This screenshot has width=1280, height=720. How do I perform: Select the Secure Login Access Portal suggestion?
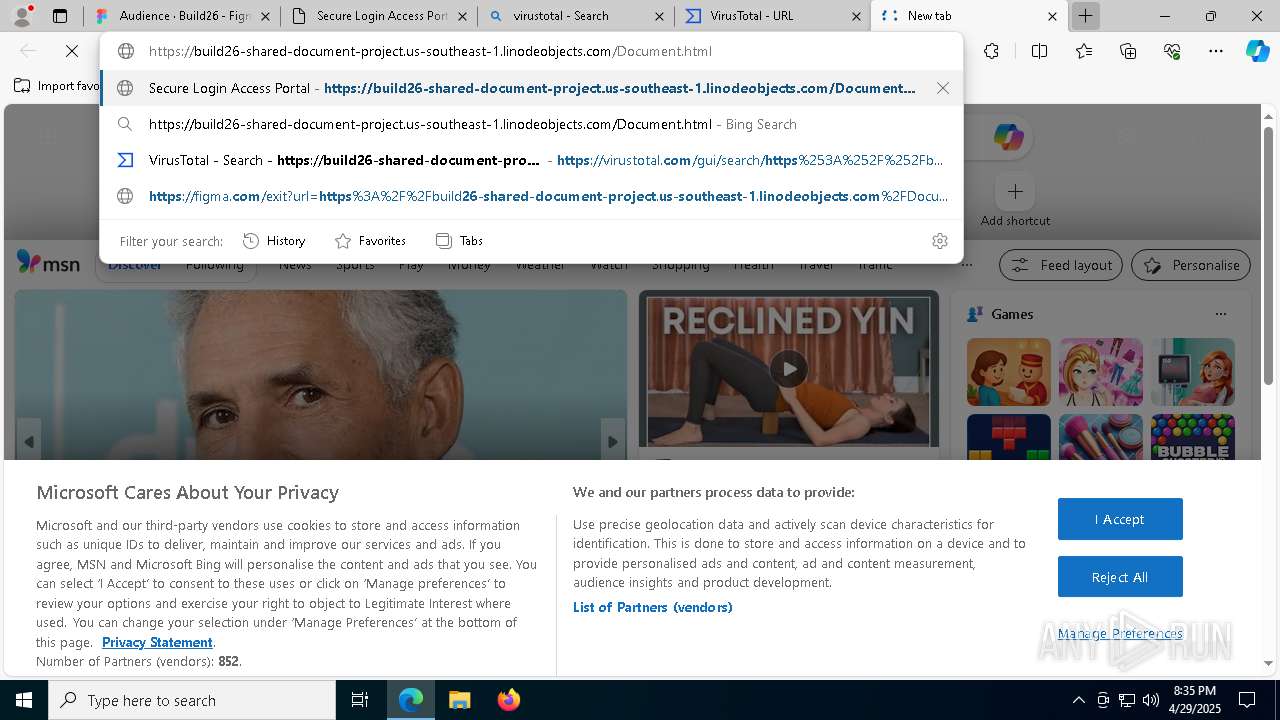[531, 88]
